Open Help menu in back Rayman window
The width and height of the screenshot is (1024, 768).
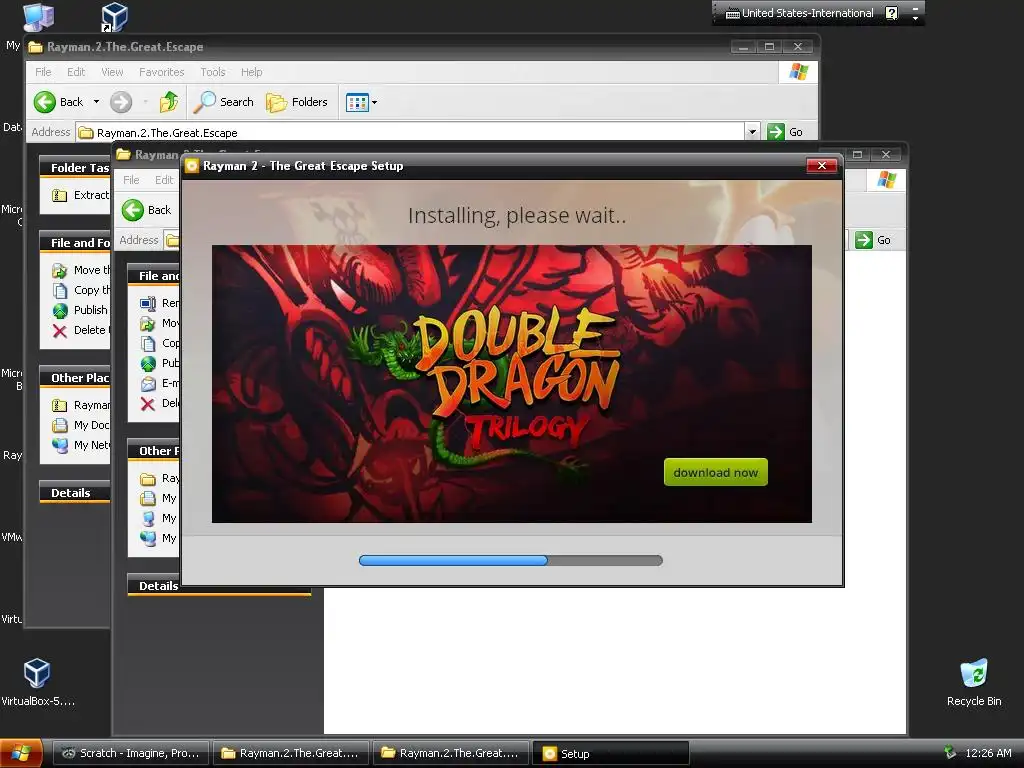pyautogui.click(x=251, y=72)
